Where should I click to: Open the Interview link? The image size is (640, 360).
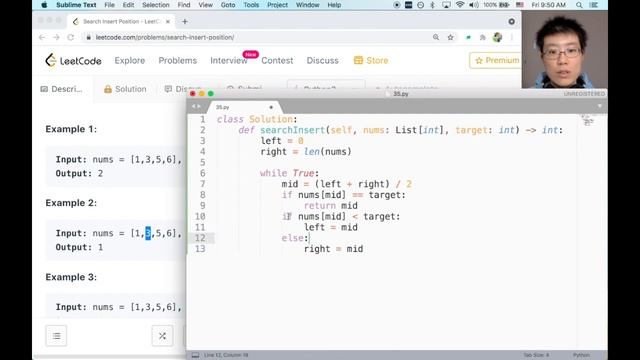point(229,60)
